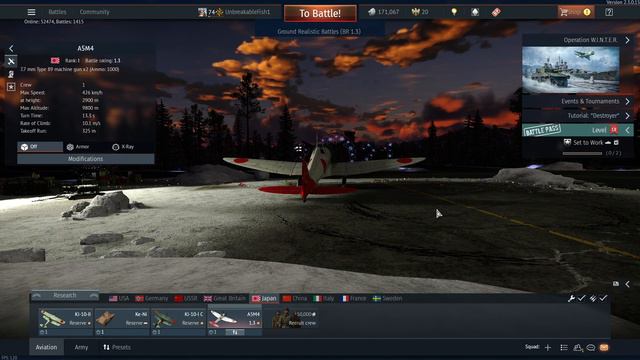The height and width of the screenshot is (360, 640).
Task: Click the small screenshot icon near crew bar
Action: tap(616, 284)
